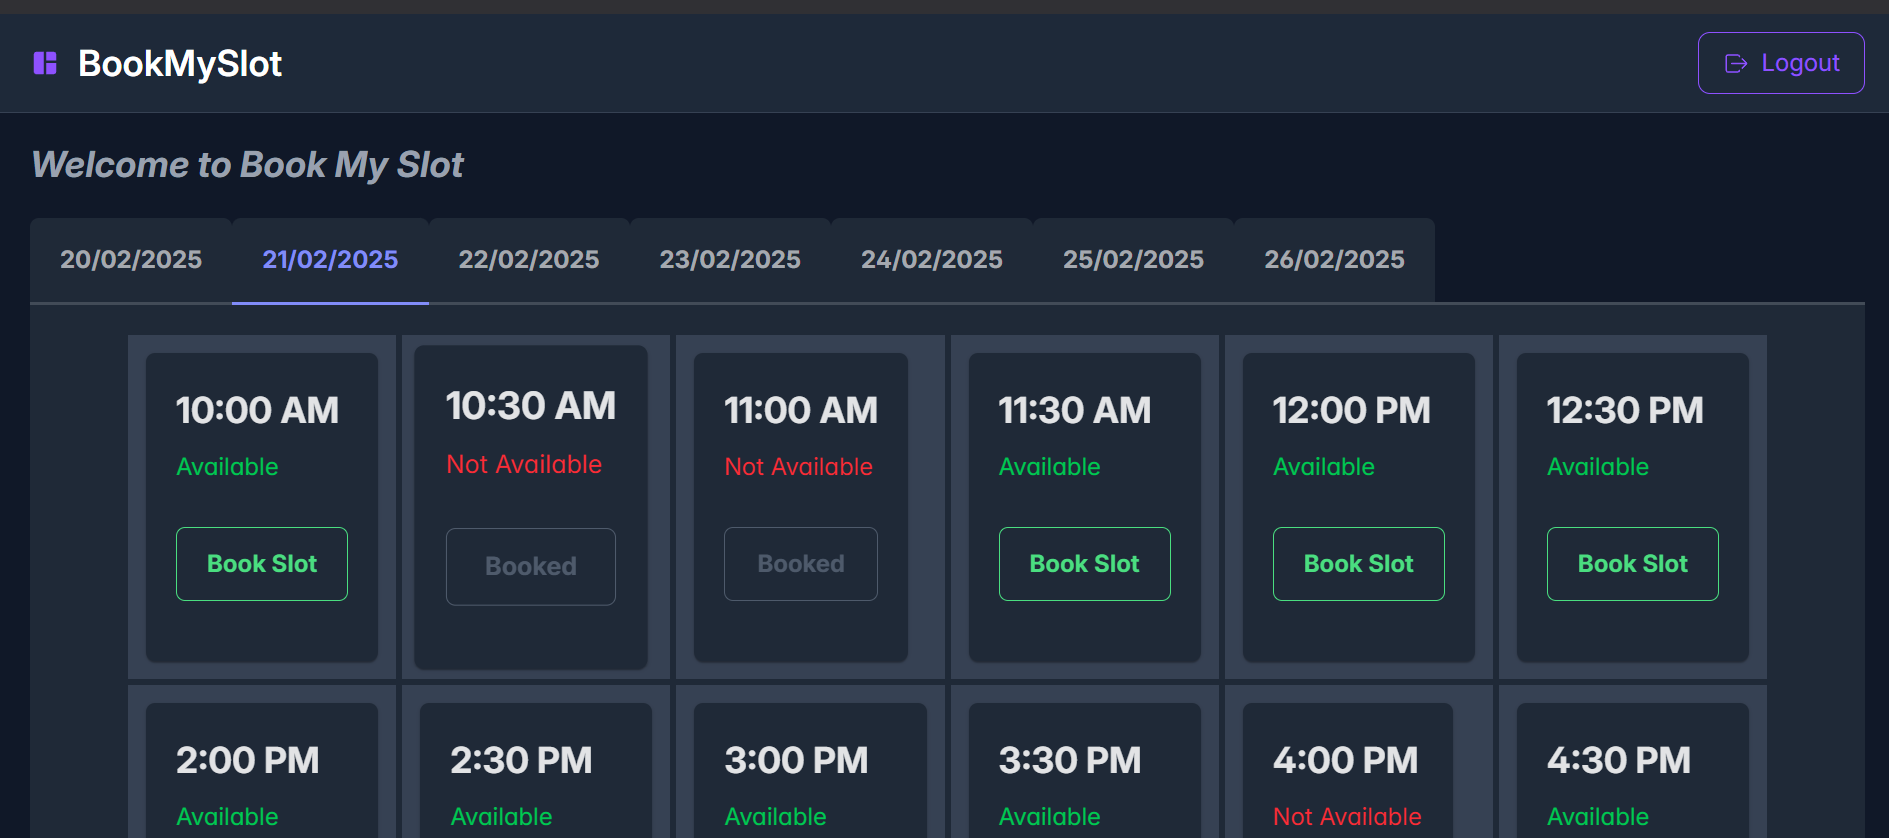Image resolution: width=1889 pixels, height=838 pixels.
Task: Click the 3:30 PM time heading
Action: tap(1070, 760)
